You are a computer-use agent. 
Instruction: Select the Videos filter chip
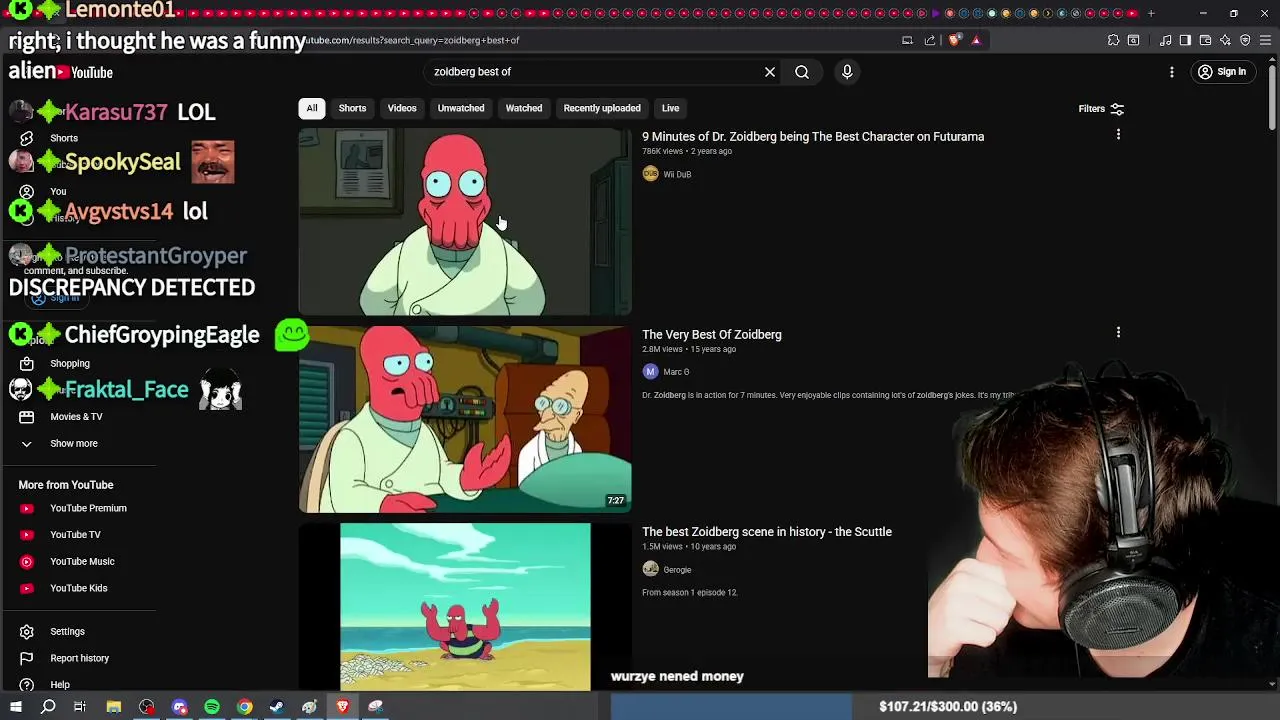coord(402,108)
